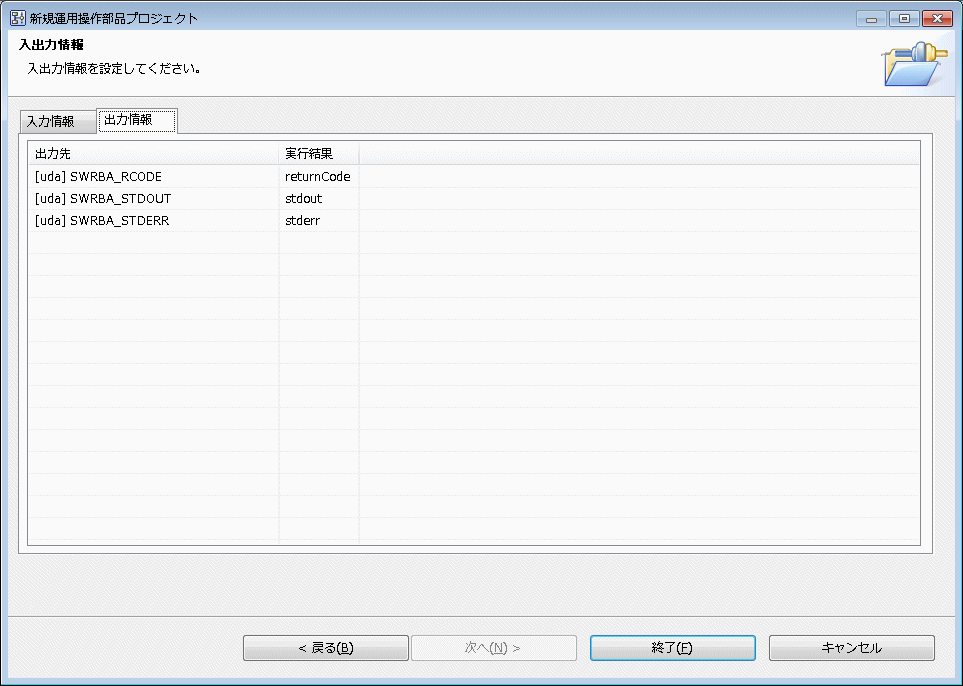Click the project icon in the title bar
Viewport: 963px width, 686px height.
[18, 18]
